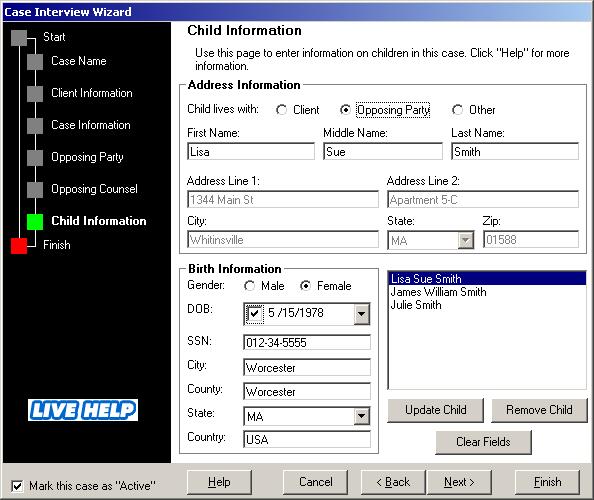Click the Update Child button

point(436,410)
